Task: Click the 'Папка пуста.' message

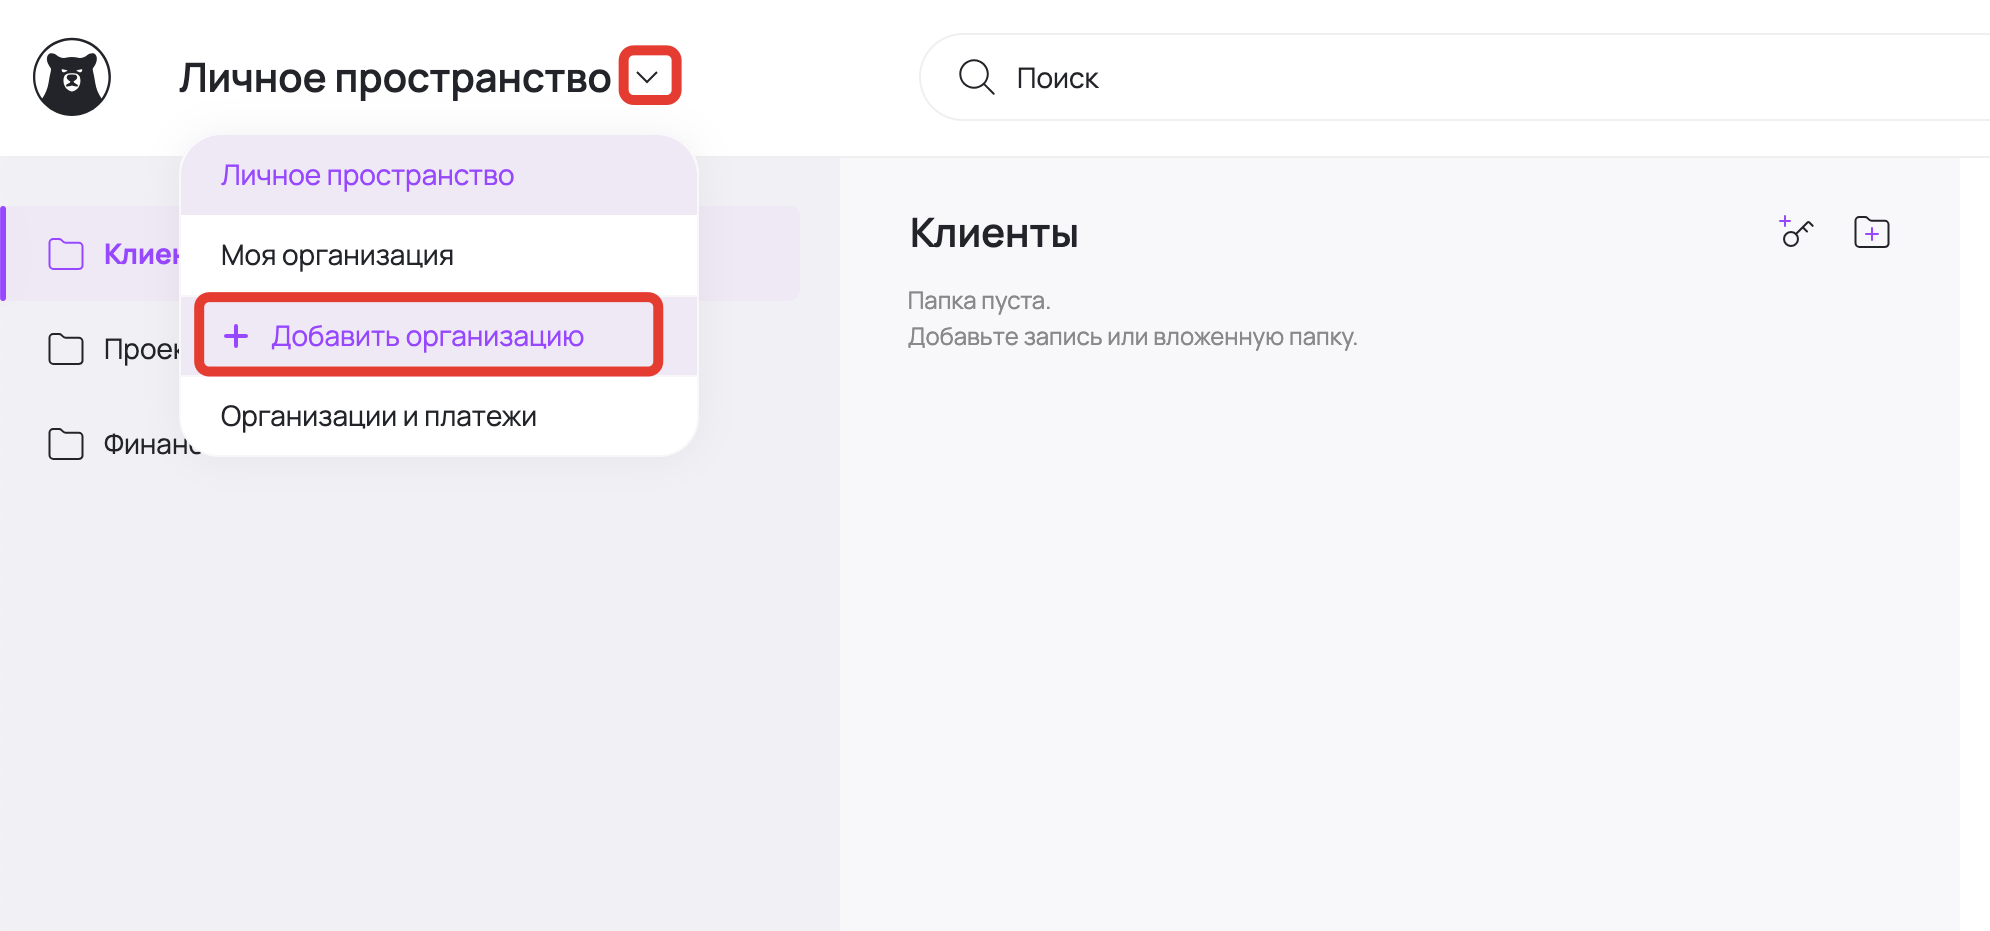Action: [x=979, y=300]
